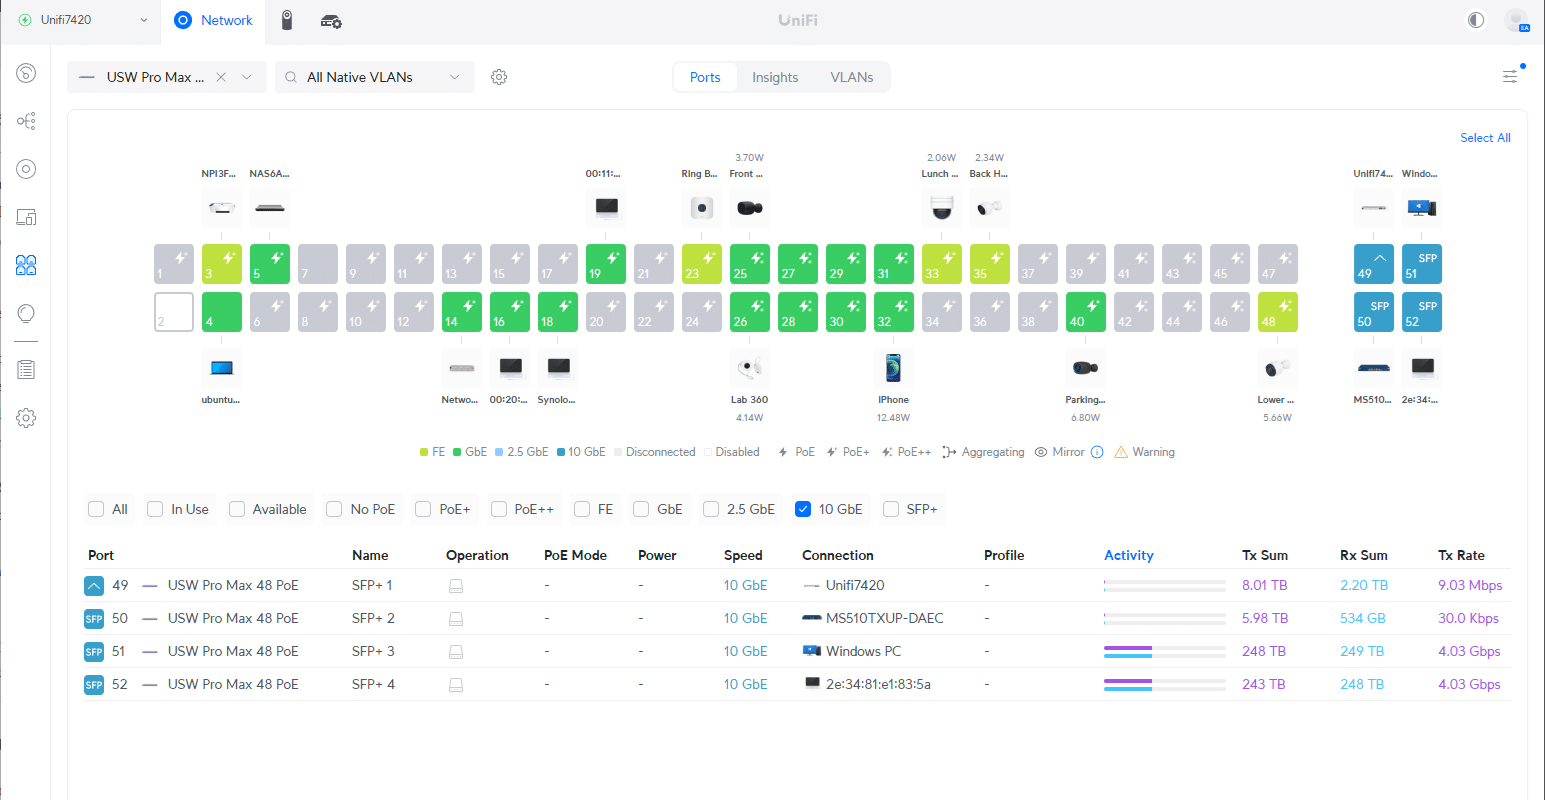Select SFP port 52

[1422, 312]
